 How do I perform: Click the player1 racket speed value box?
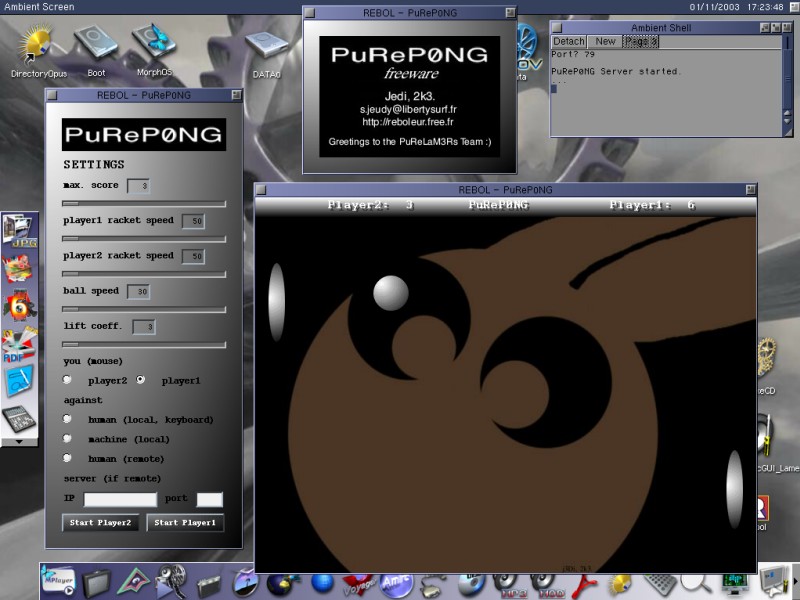(x=193, y=221)
